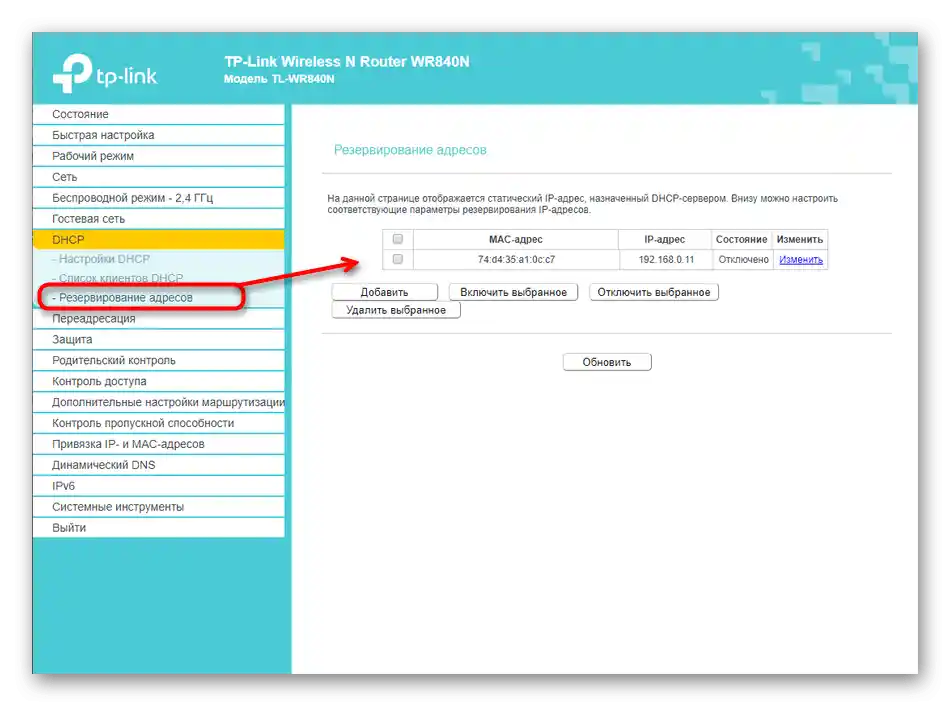Viewport: 950px width, 706px height.
Task: Open Быстрая настройка in sidebar
Action: [159, 135]
